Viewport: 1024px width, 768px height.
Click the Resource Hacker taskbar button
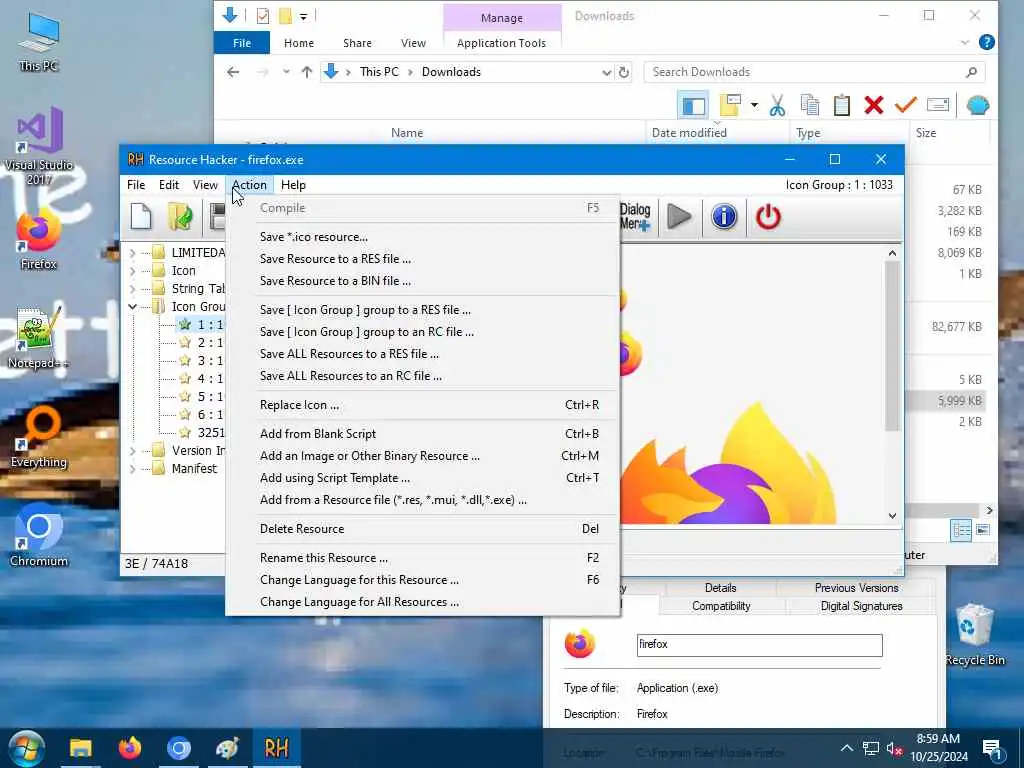(276, 748)
